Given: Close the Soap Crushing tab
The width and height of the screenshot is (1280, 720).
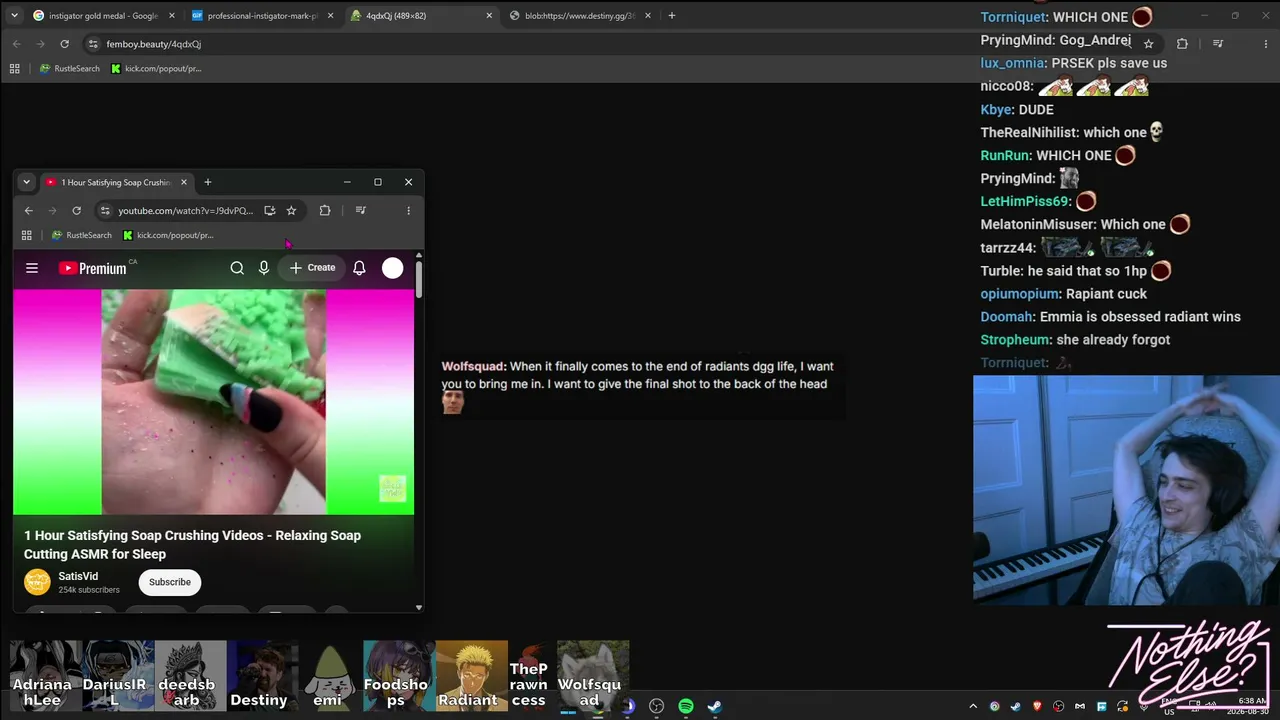Looking at the screenshot, I should 184,182.
